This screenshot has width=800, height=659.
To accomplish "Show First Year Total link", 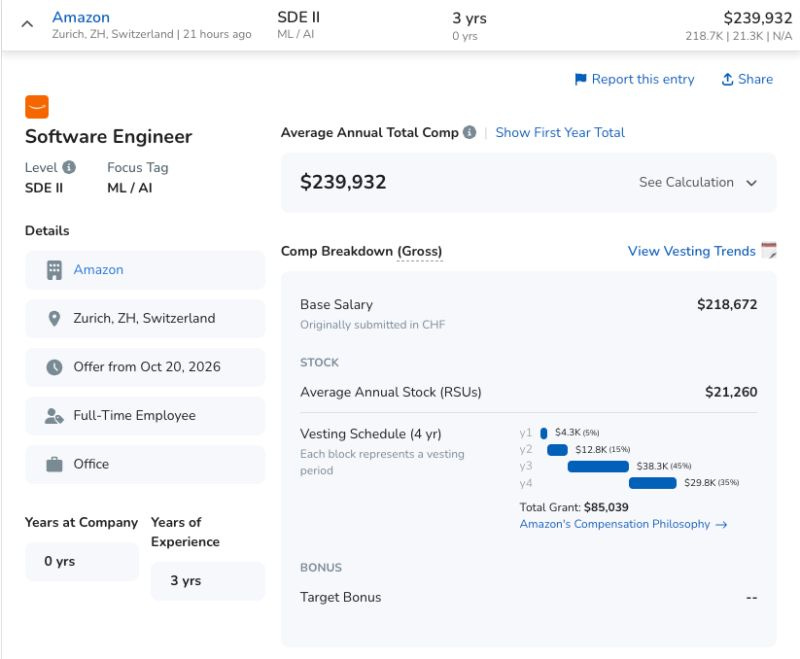I will [560, 133].
